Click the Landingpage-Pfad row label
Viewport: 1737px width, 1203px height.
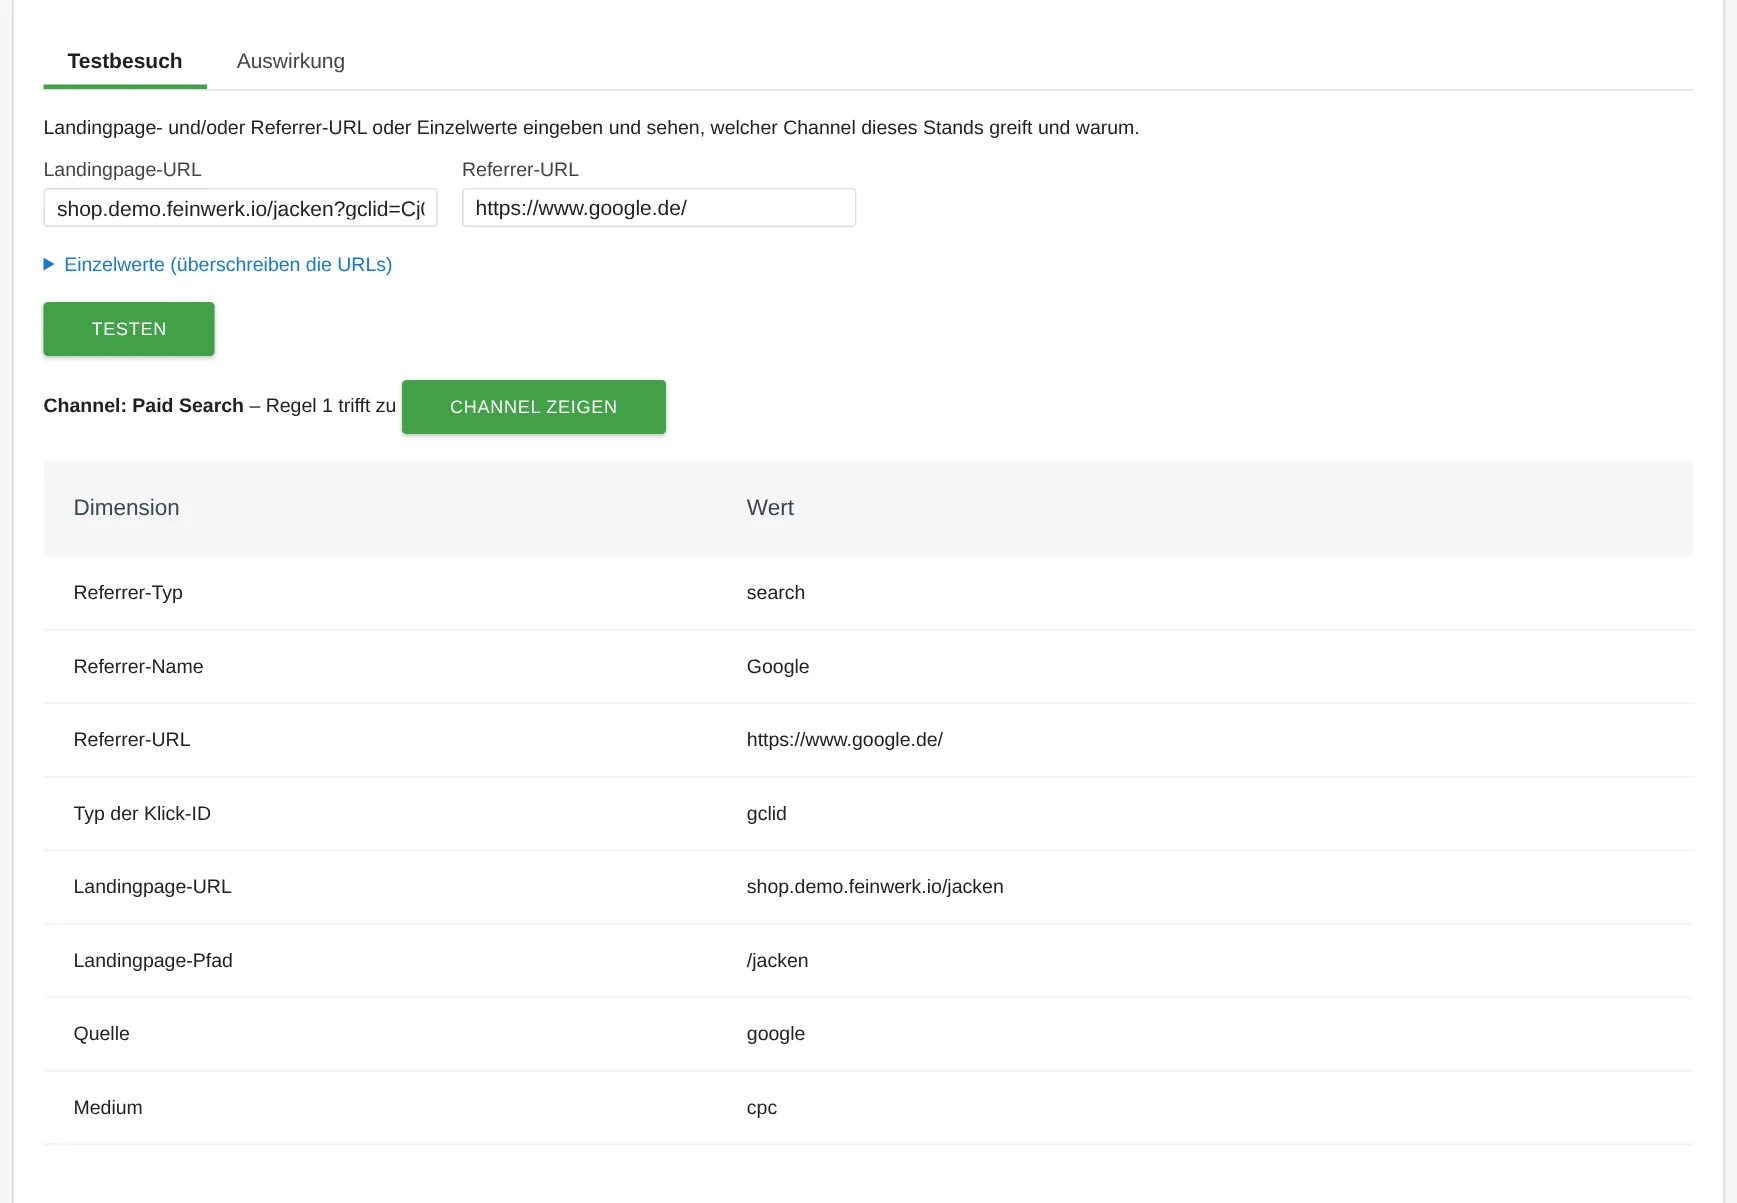(153, 961)
